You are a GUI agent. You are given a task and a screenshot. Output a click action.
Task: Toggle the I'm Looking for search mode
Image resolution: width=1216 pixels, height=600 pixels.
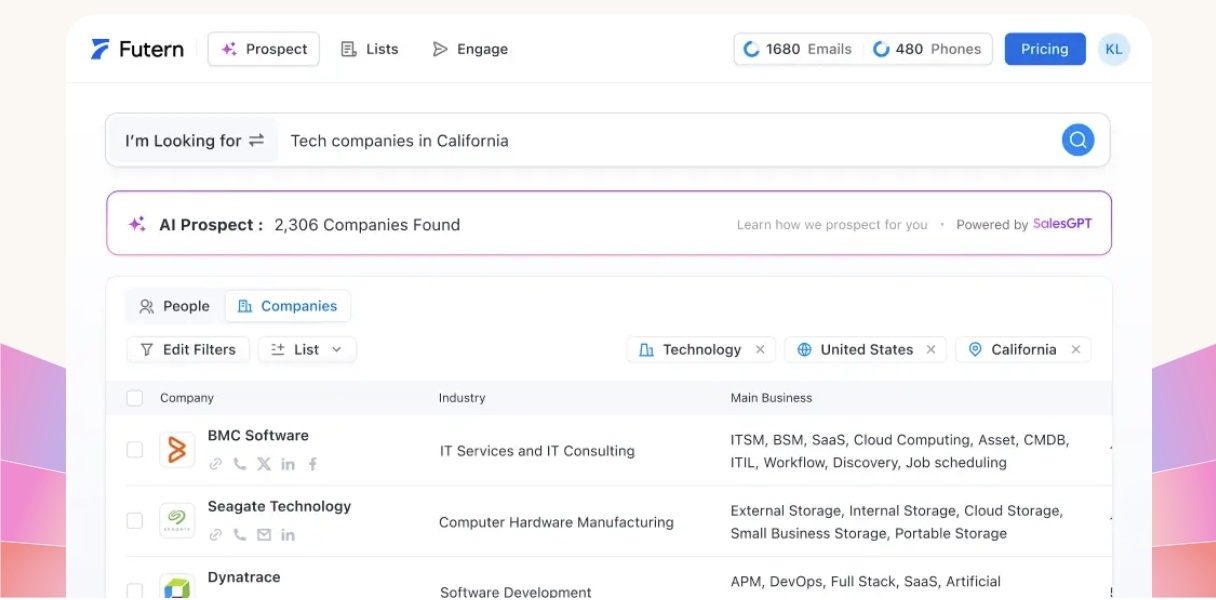click(194, 140)
